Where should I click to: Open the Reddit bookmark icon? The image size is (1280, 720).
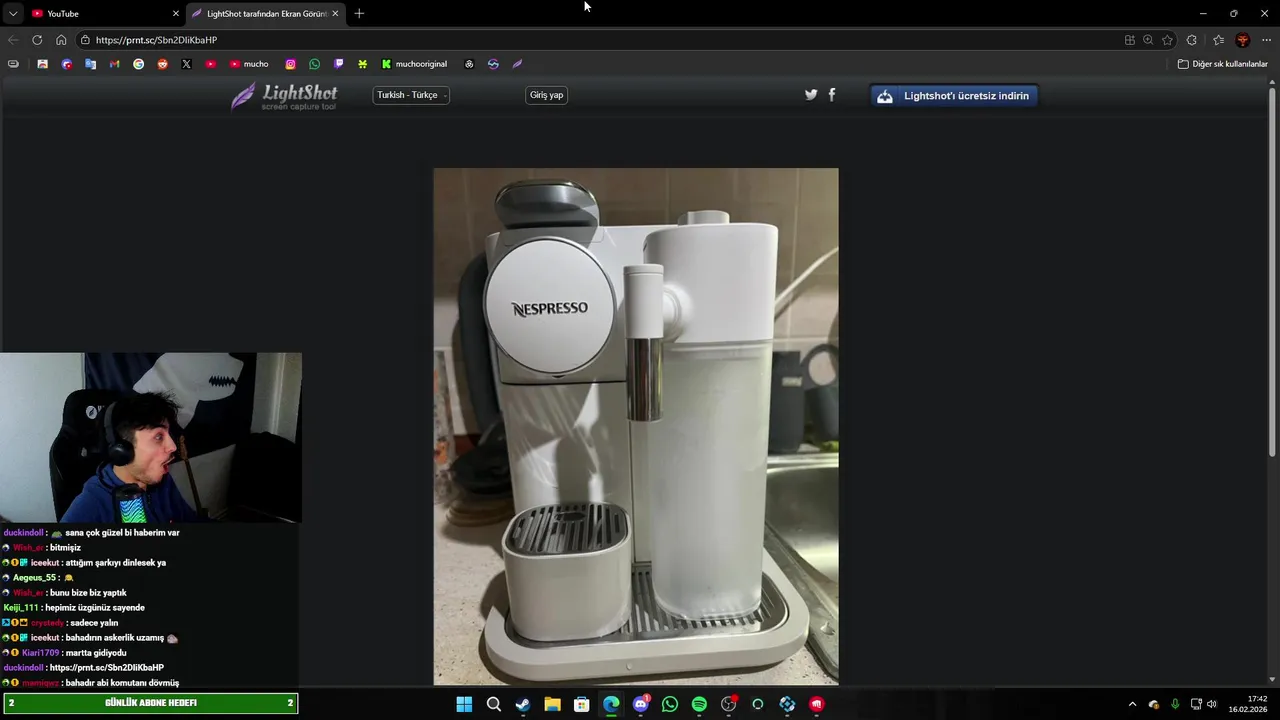click(x=162, y=64)
